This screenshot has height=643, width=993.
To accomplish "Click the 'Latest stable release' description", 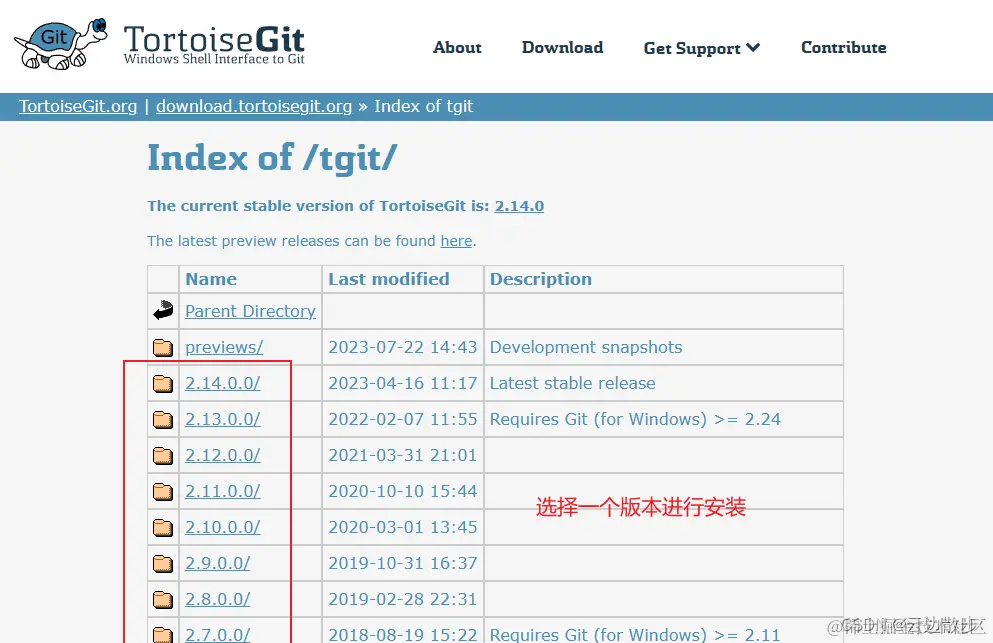I will point(573,383).
